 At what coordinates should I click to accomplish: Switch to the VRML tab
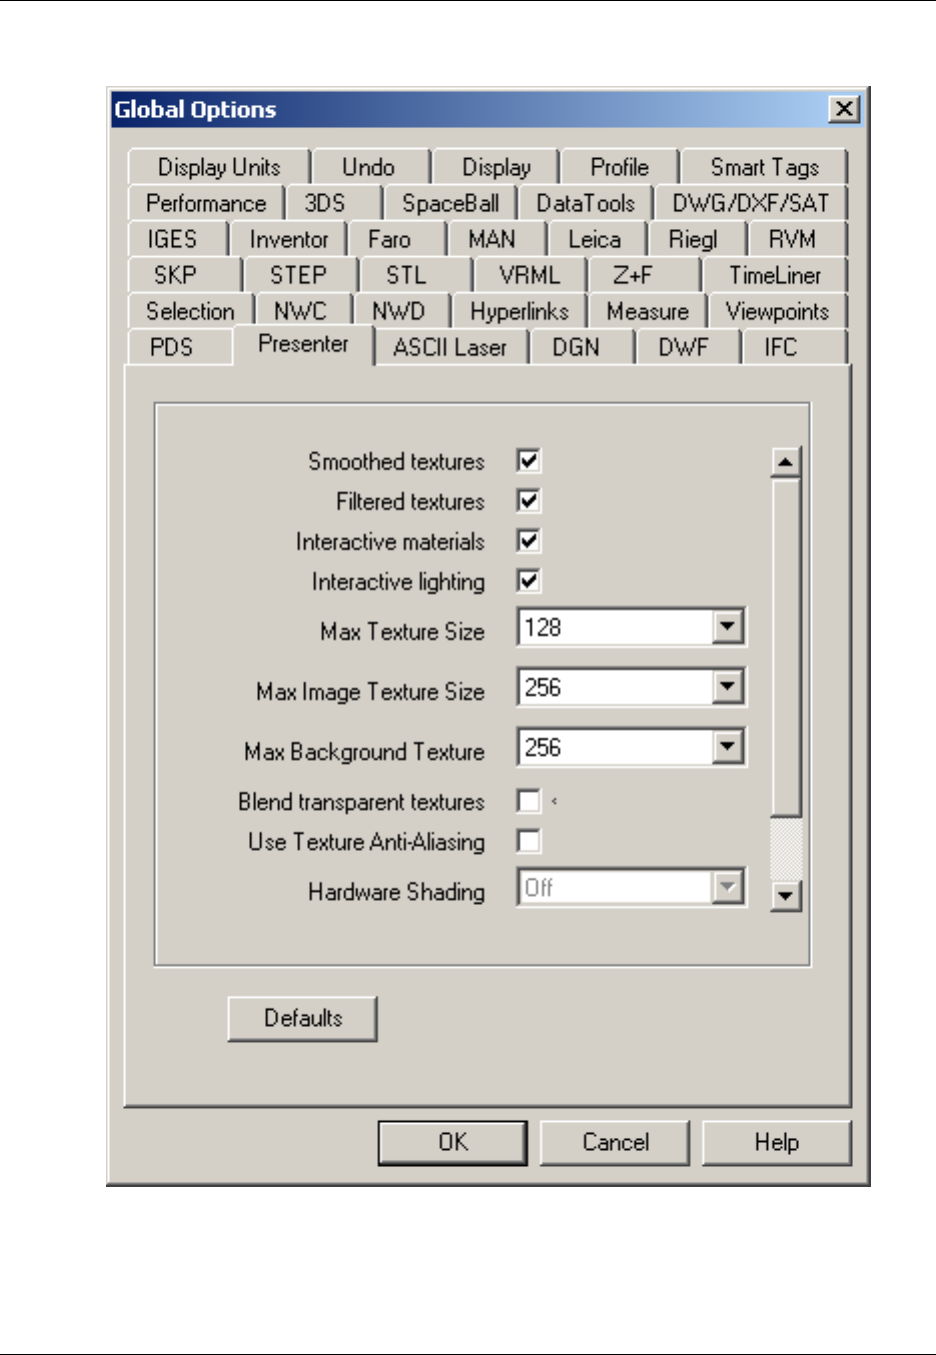530,275
